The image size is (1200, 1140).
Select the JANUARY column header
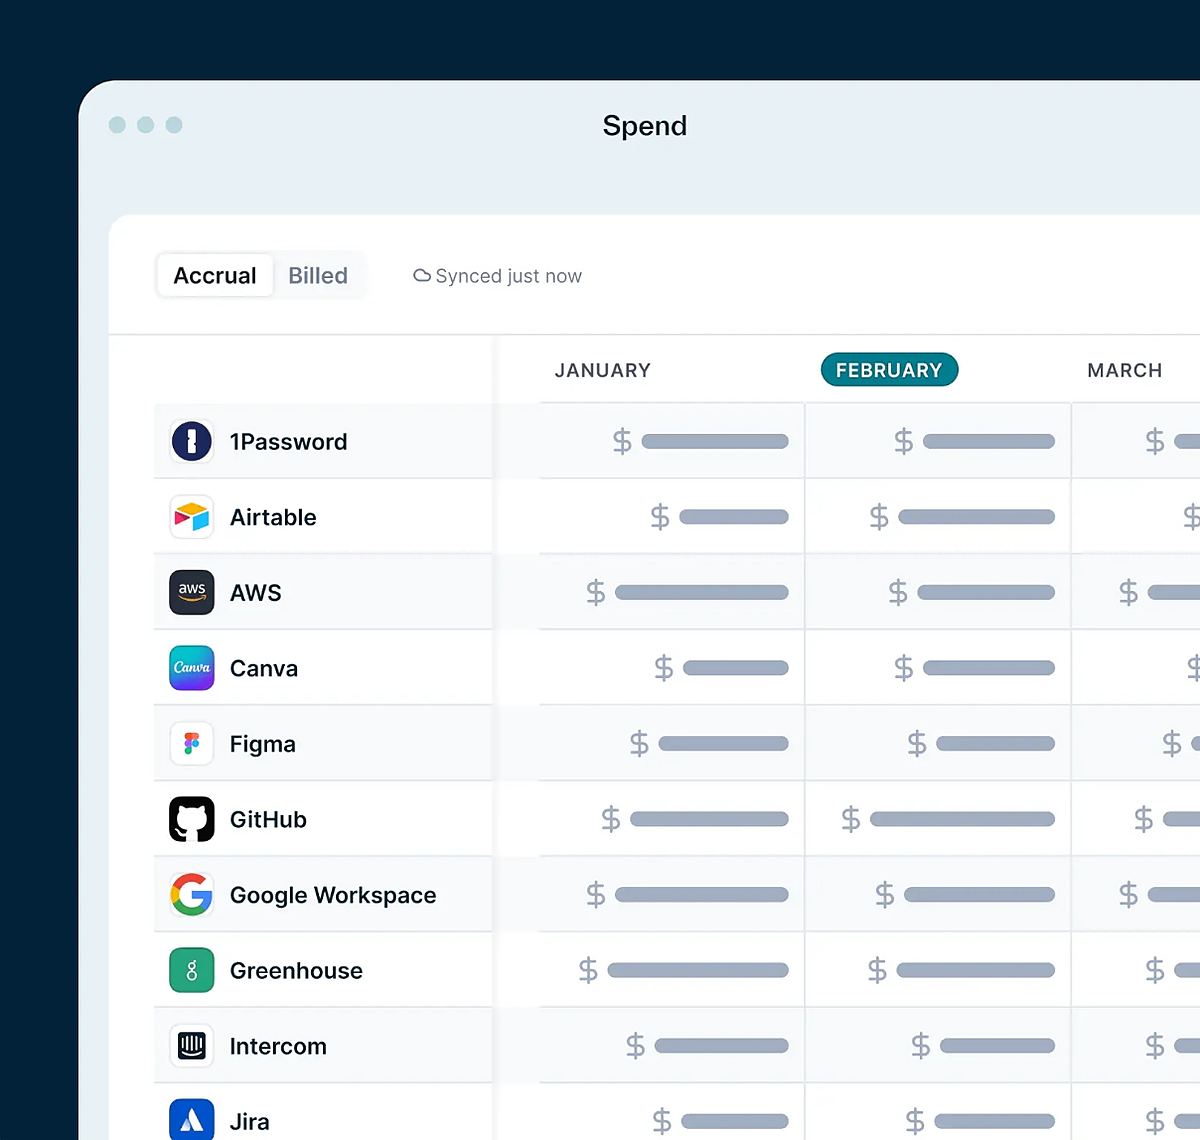[x=603, y=370]
